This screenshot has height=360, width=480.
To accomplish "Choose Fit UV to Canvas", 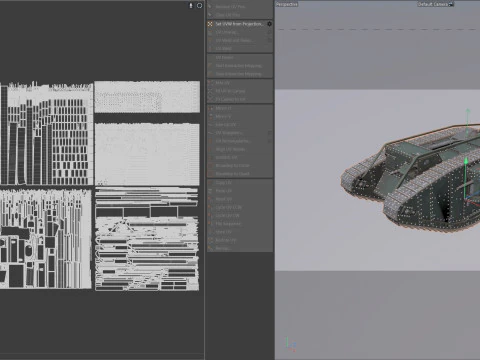I will (x=240, y=91).
